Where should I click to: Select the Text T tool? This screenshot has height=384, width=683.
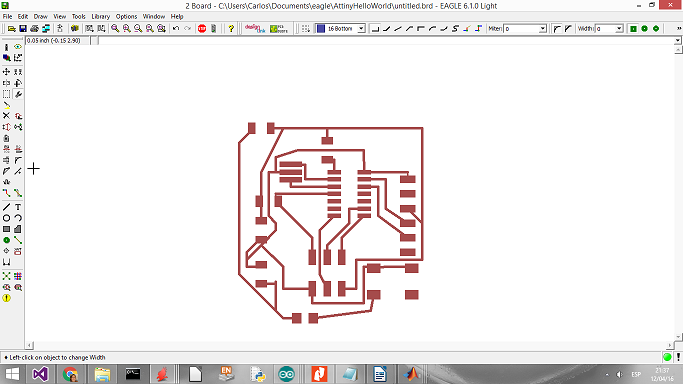pyautogui.click(x=18, y=207)
